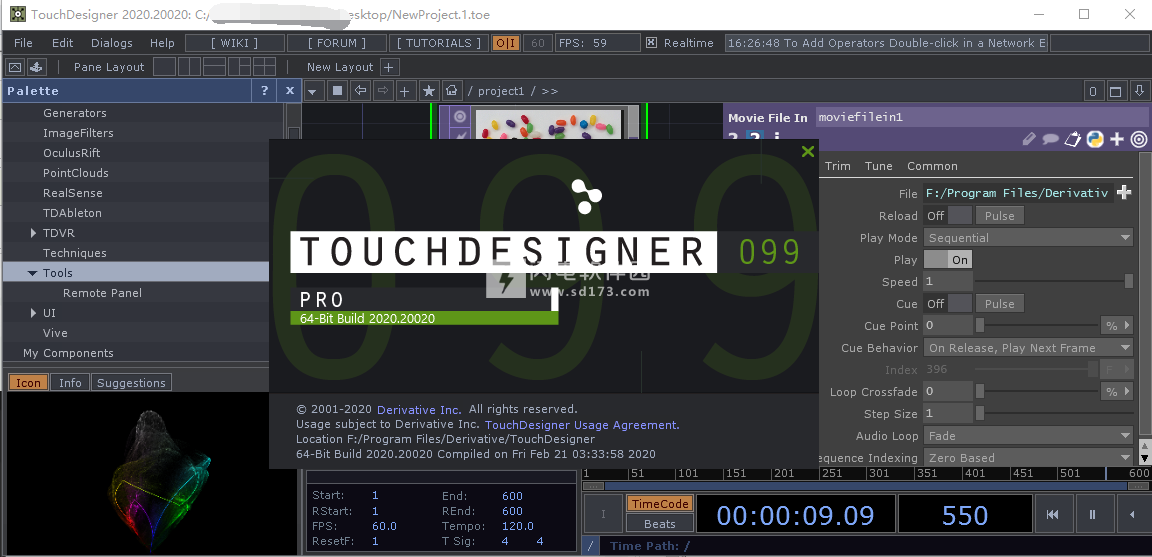Maximize pane icon at top right
The image size is (1152, 557).
[1115, 91]
